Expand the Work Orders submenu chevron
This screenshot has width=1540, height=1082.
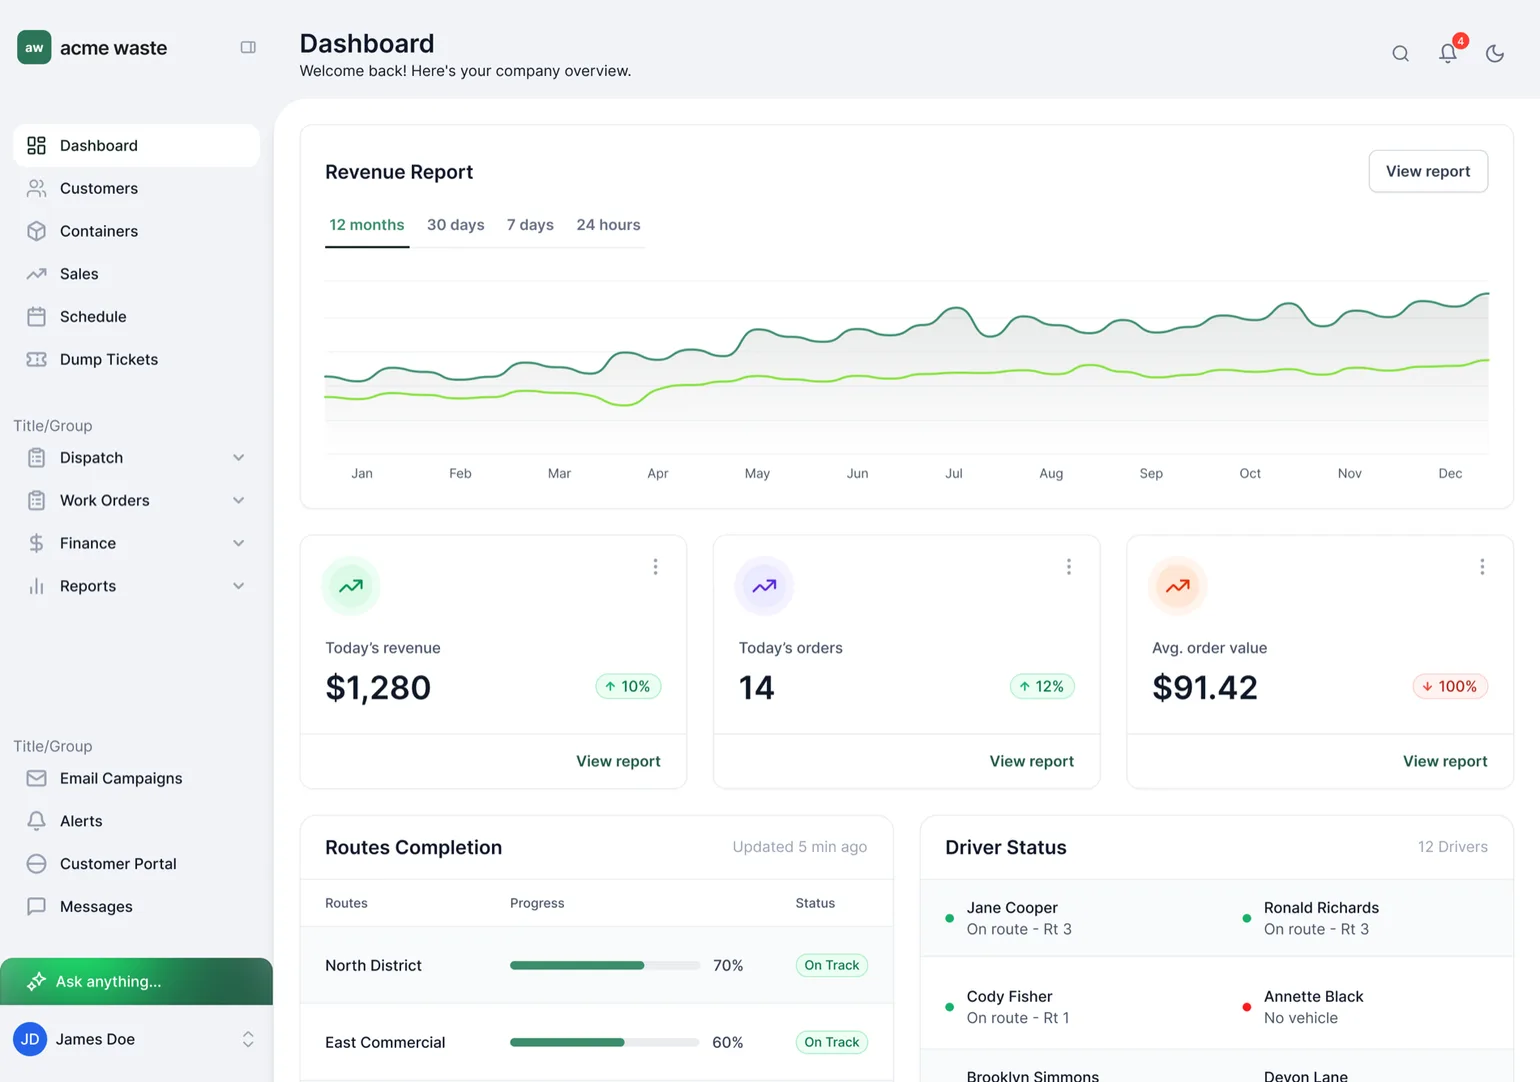point(239,500)
